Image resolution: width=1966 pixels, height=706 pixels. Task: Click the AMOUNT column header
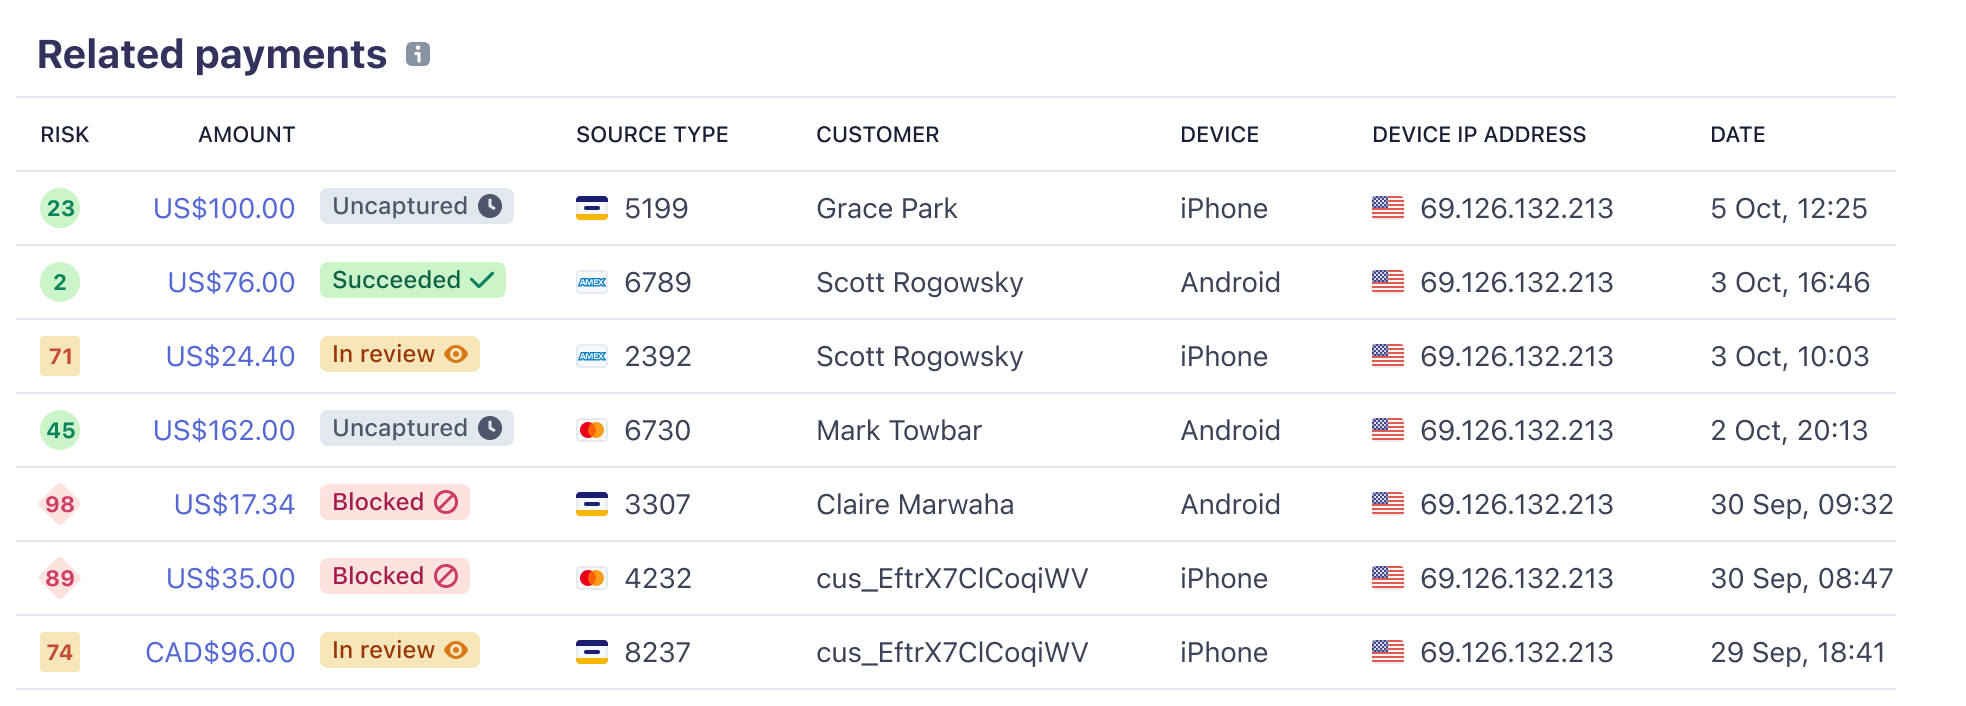(247, 135)
